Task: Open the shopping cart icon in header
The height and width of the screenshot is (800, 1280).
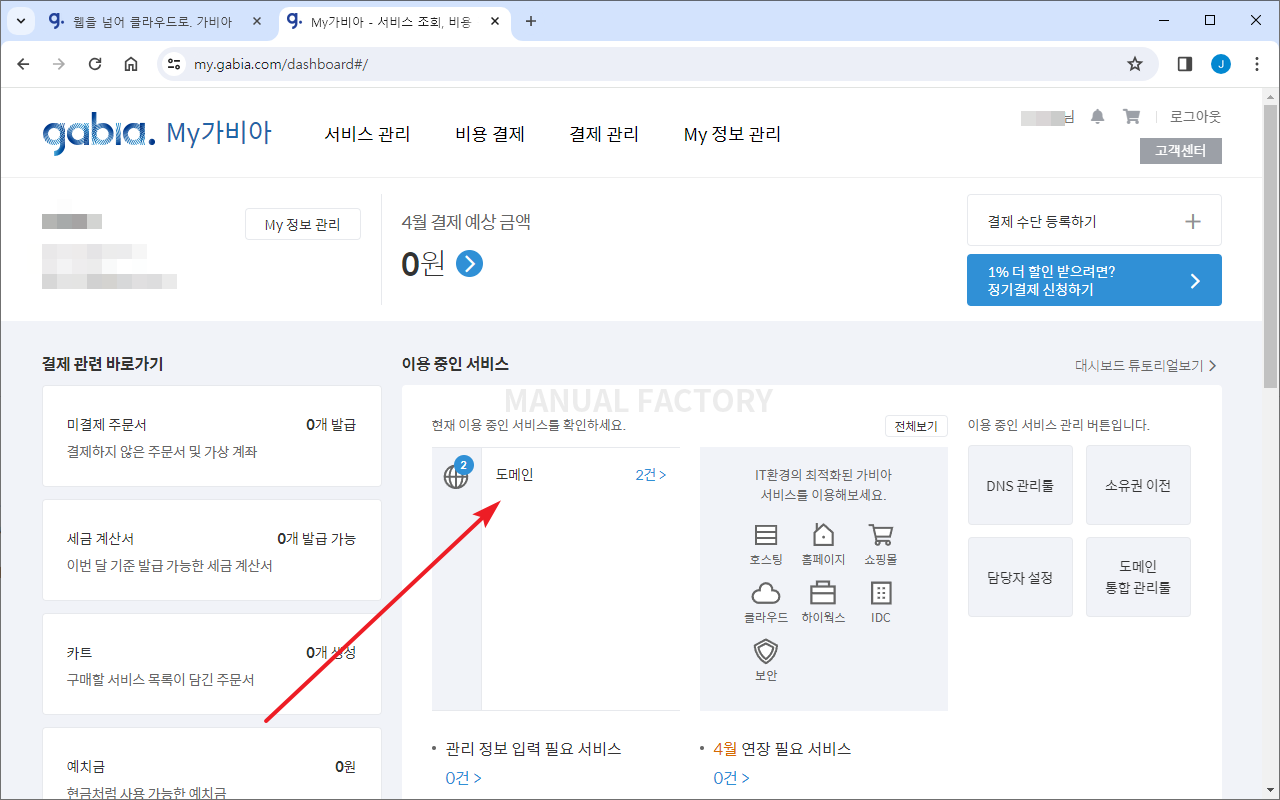Action: tap(1132, 117)
